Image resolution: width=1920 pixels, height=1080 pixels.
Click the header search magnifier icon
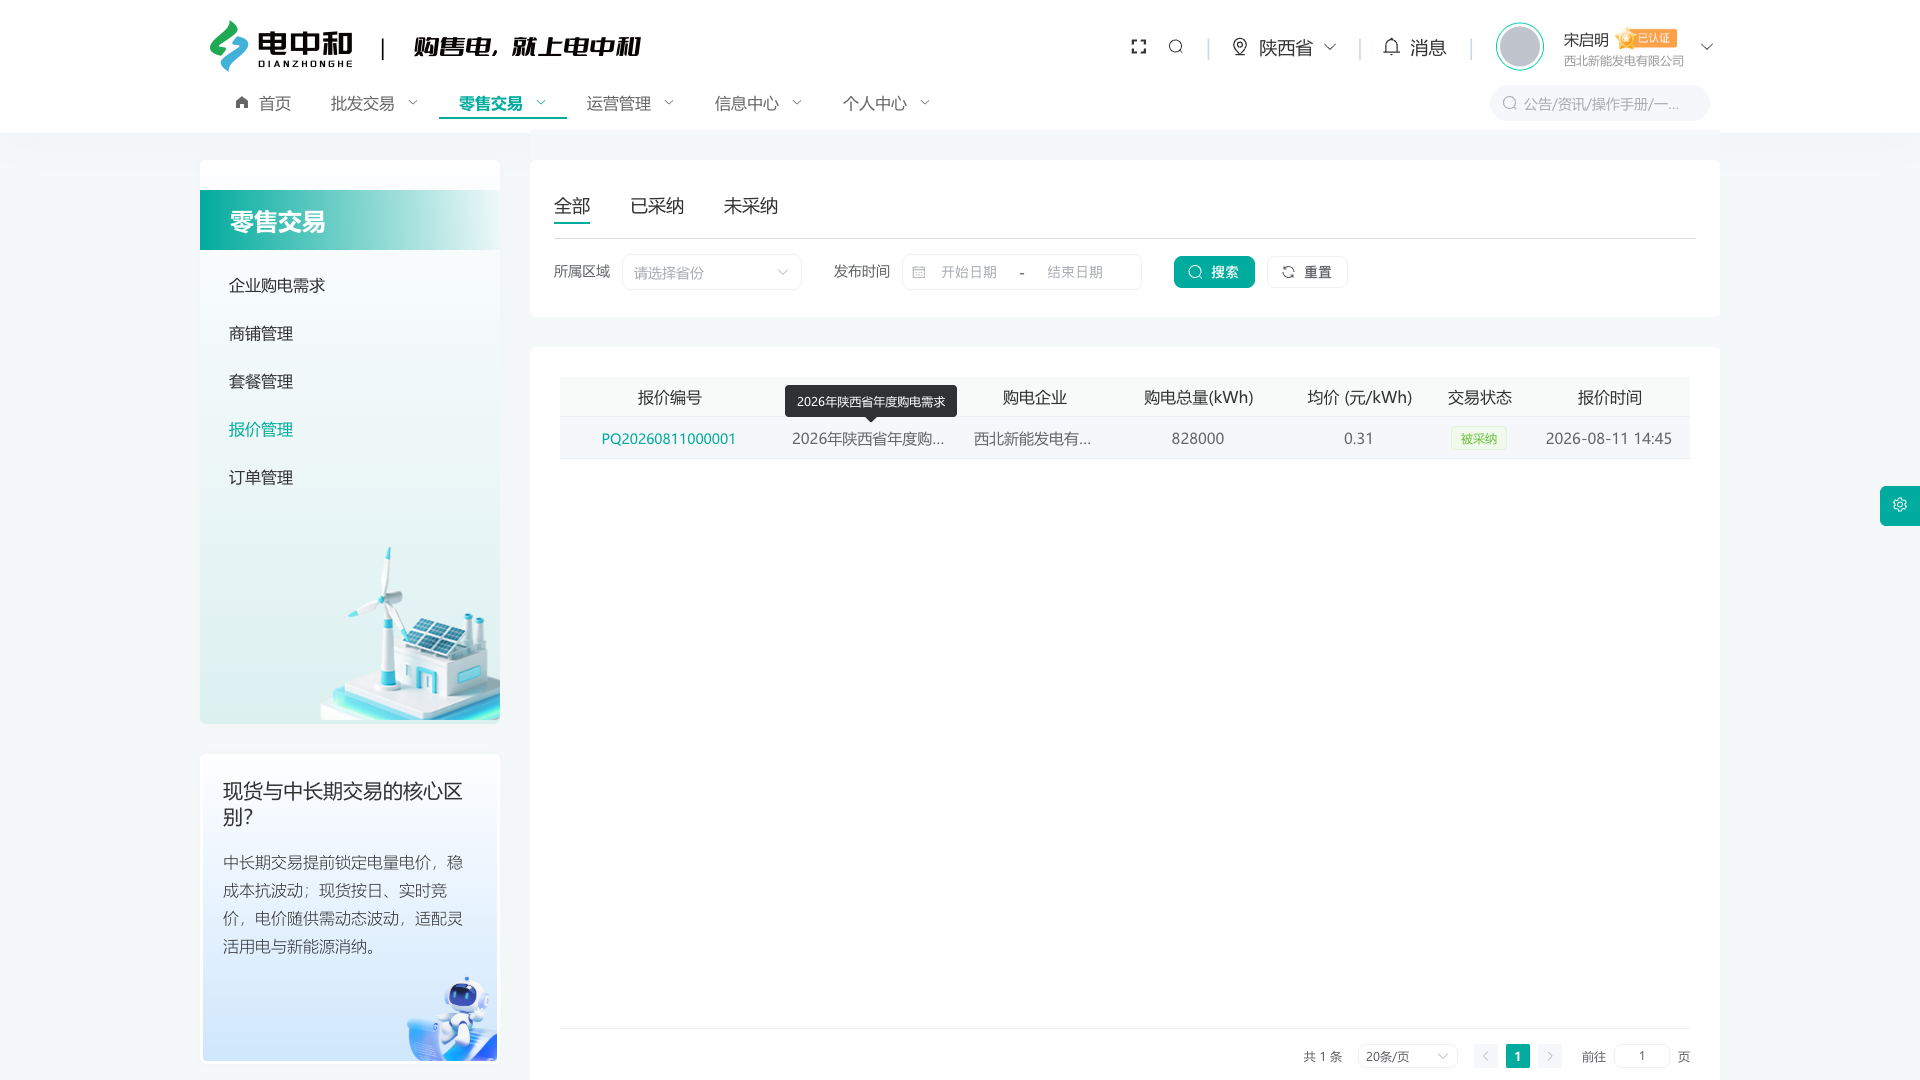tap(1176, 47)
